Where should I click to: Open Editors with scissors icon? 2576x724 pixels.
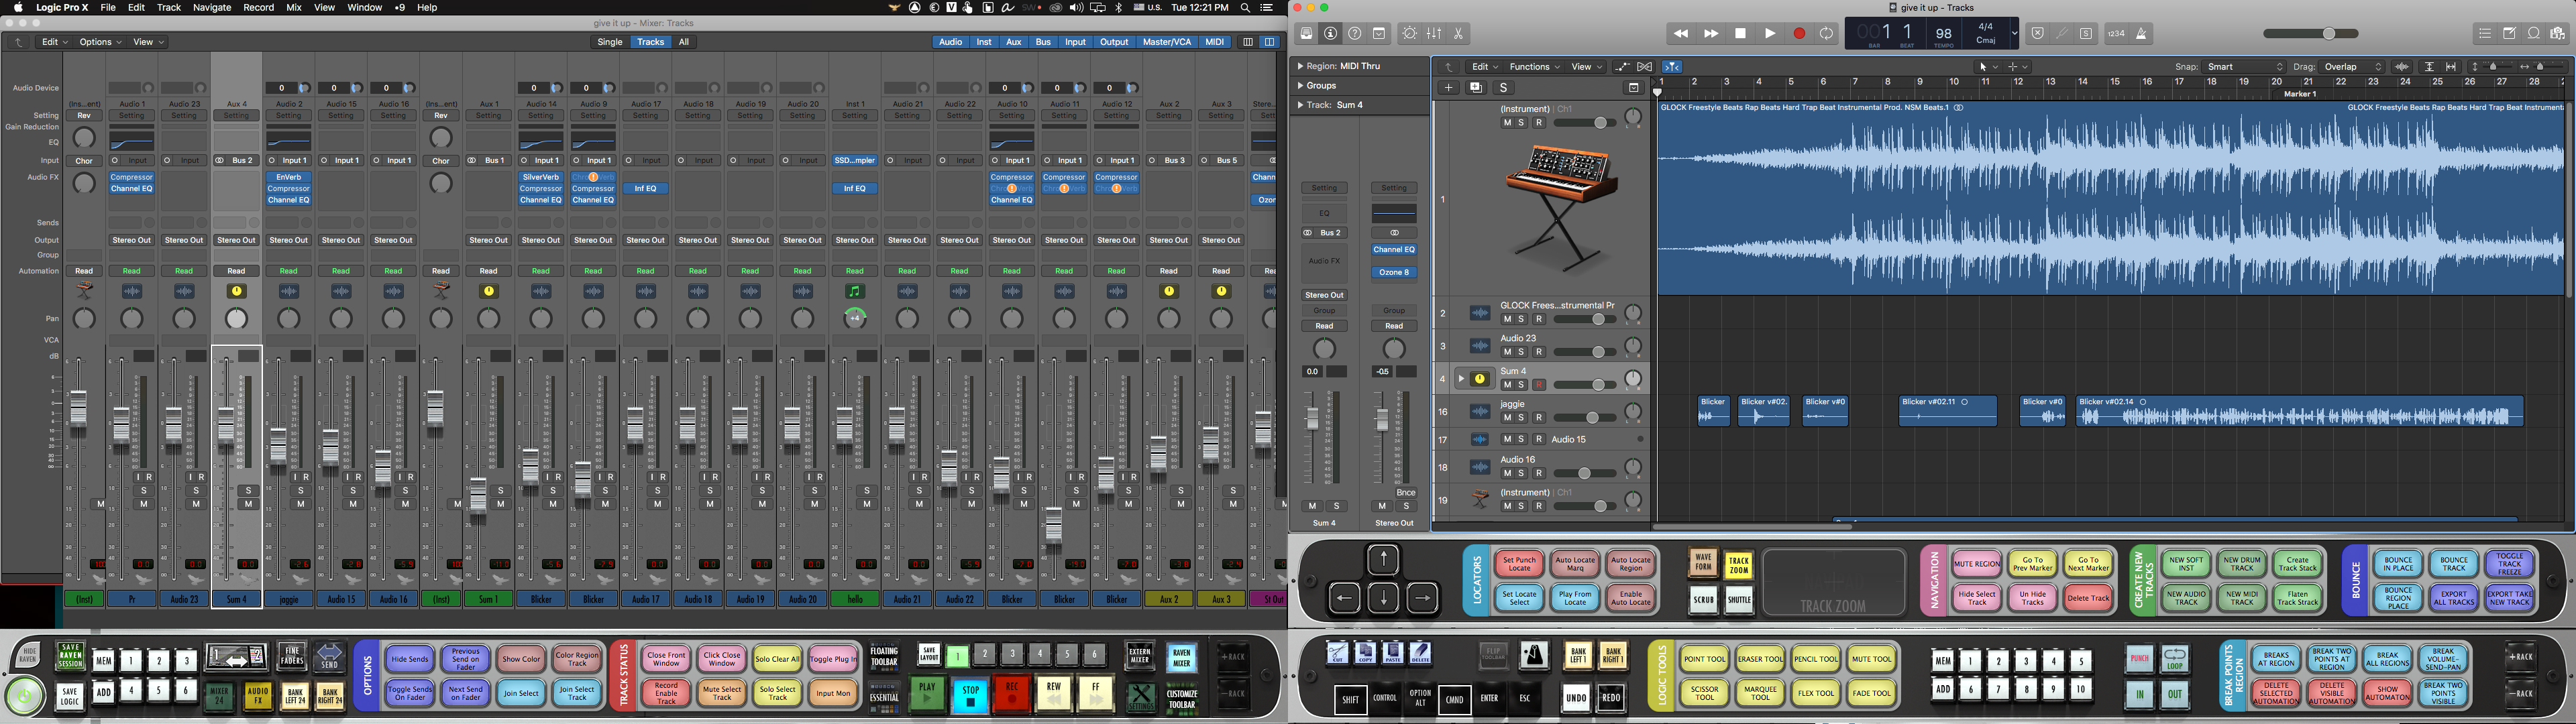tap(1459, 34)
